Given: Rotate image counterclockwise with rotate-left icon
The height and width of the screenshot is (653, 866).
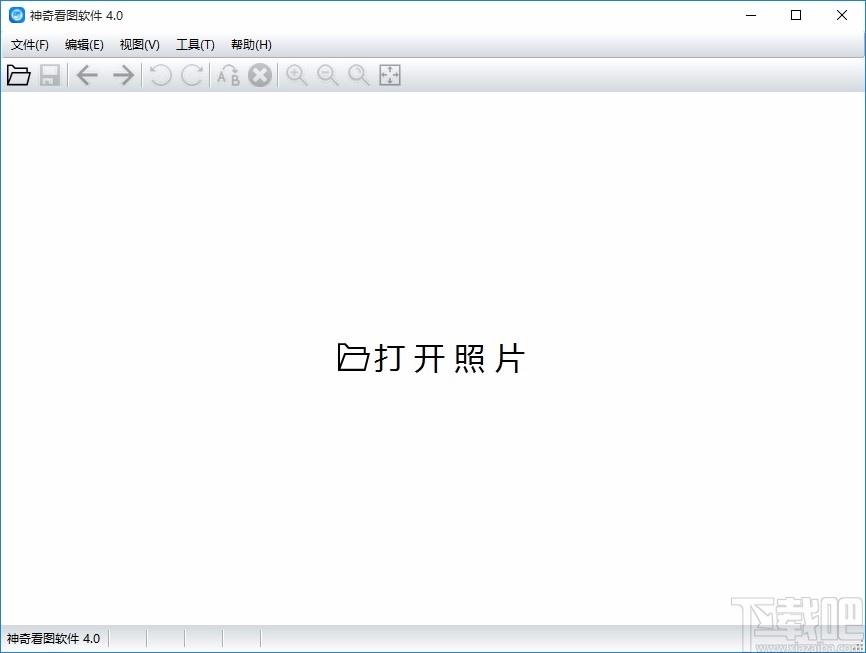Looking at the screenshot, I should (x=160, y=75).
